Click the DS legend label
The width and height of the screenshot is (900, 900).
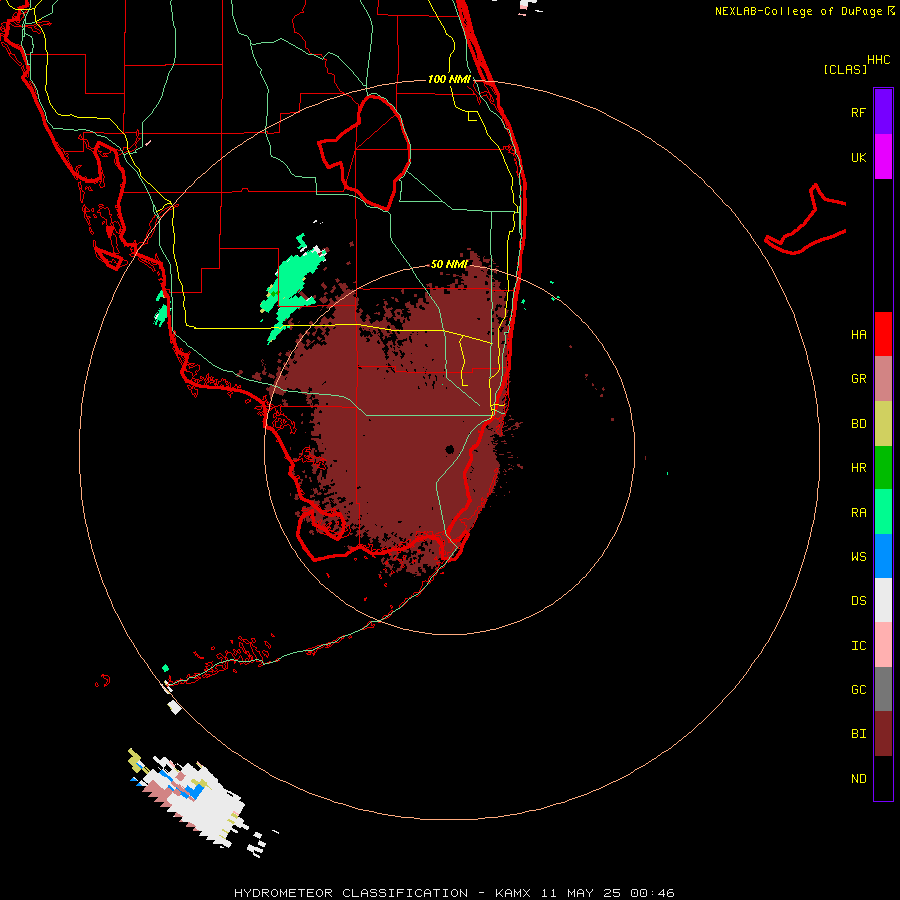click(858, 601)
